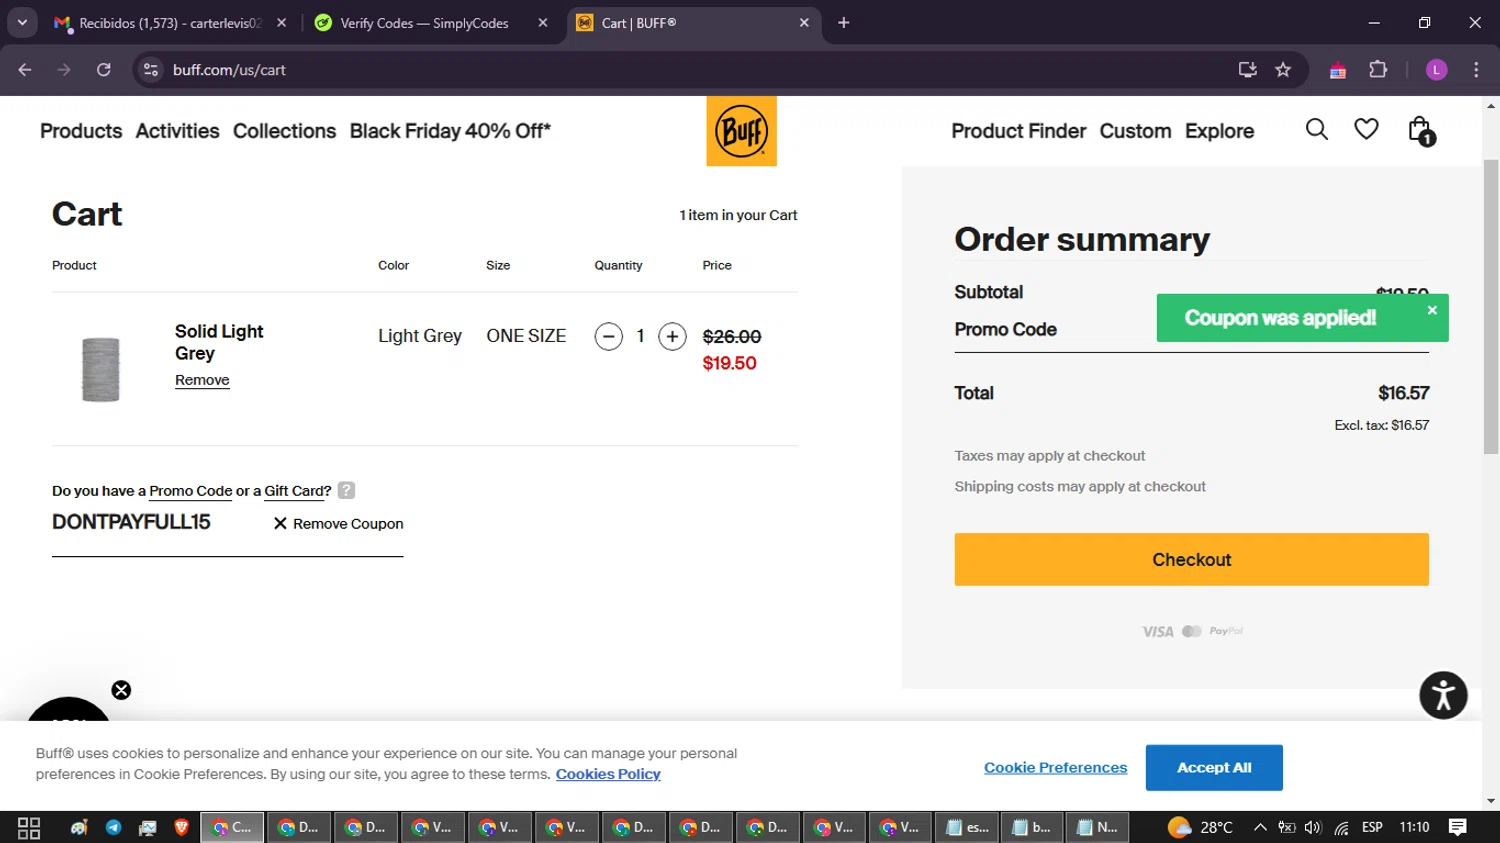Open the accessibility widget icon
This screenshot has width=1500, height=843.
point(1443,695)
